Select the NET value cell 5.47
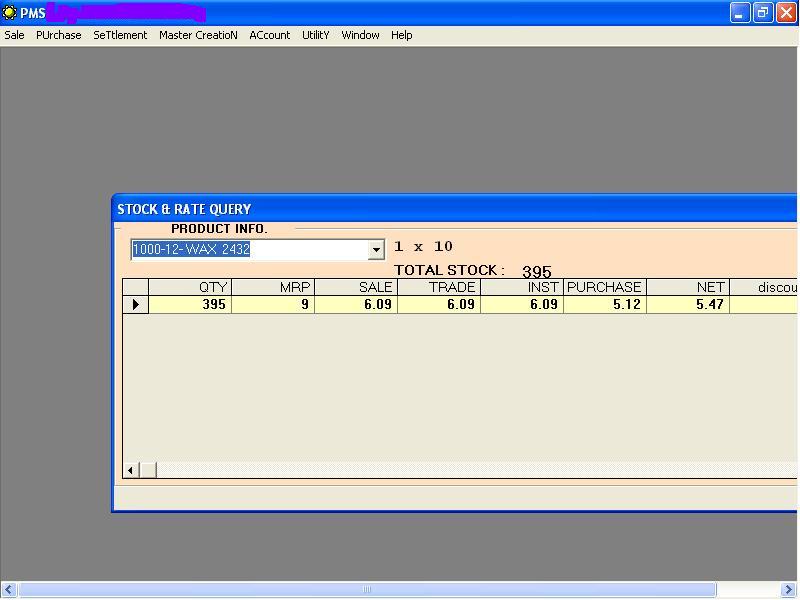The height and width of the screenshot is (600, 800). [688, 304]
